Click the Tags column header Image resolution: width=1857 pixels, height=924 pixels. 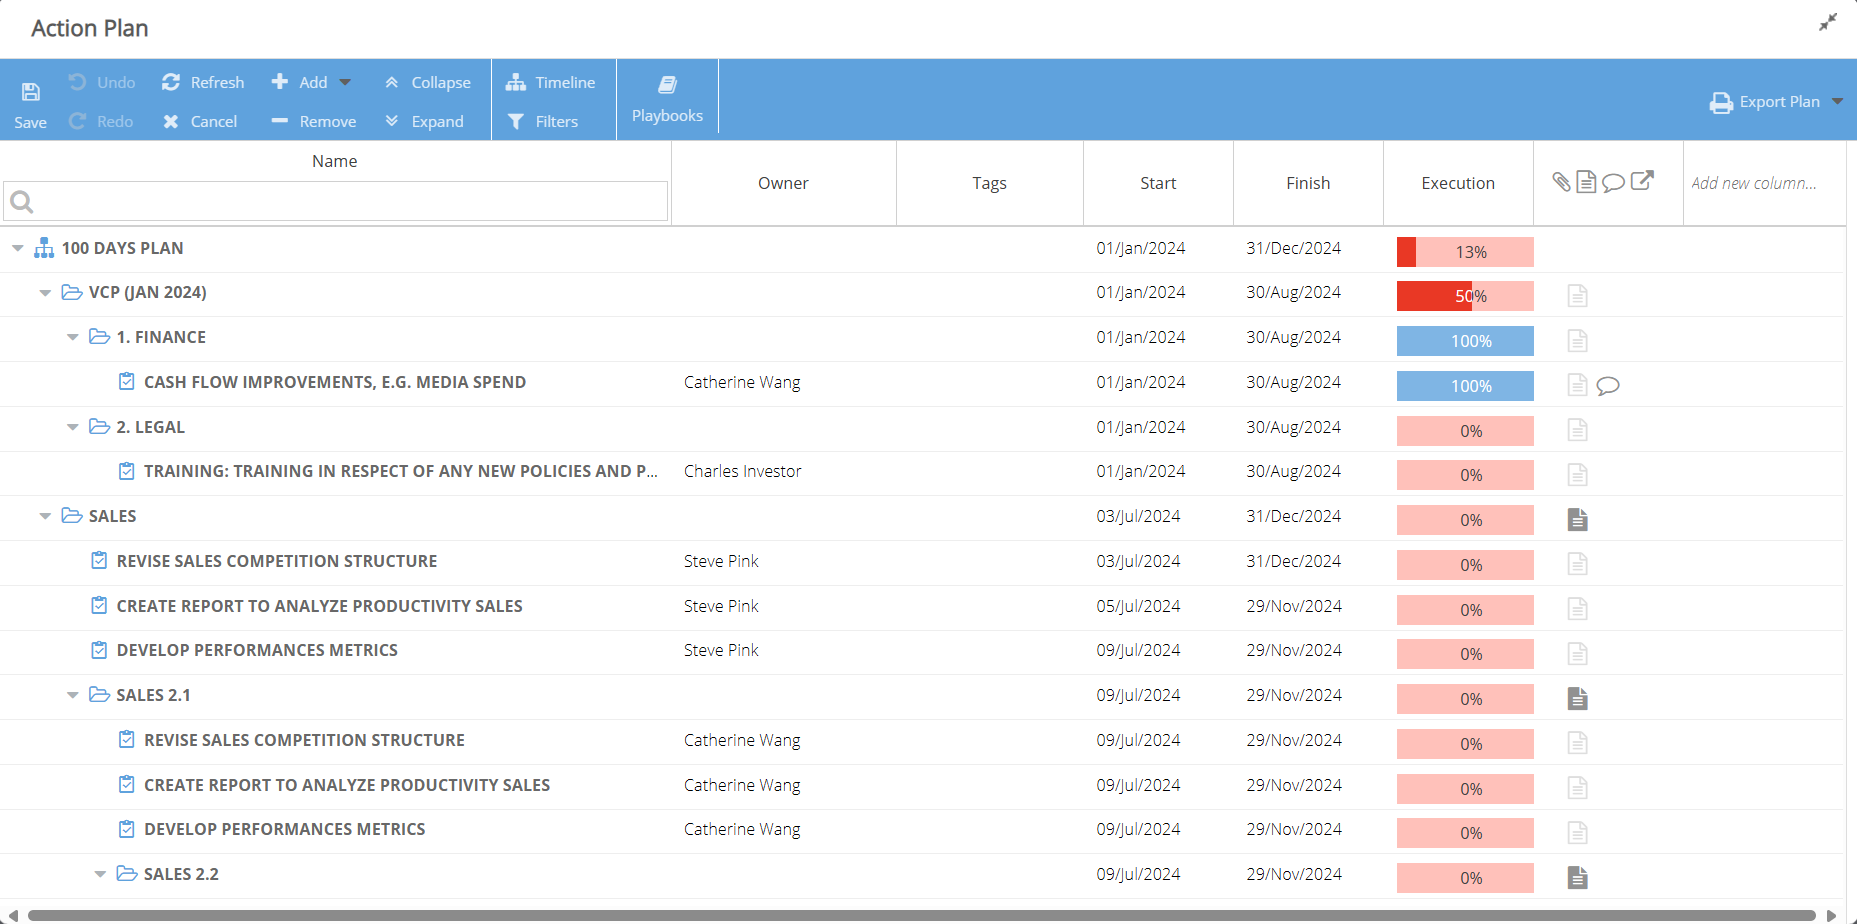click(x=989, y=183)
